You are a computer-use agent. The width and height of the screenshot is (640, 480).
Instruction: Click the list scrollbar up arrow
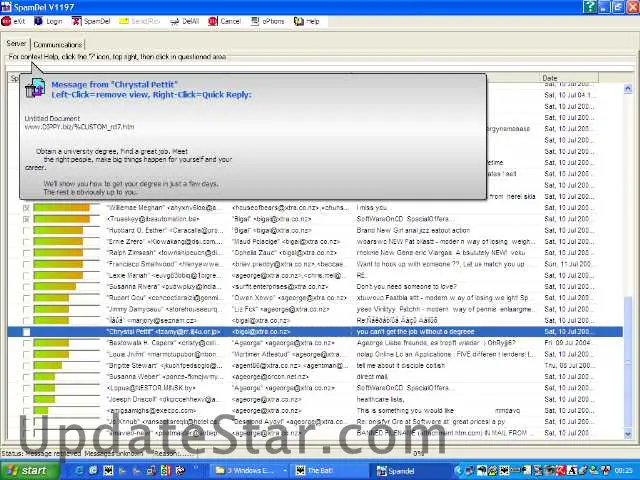point(628,88)
